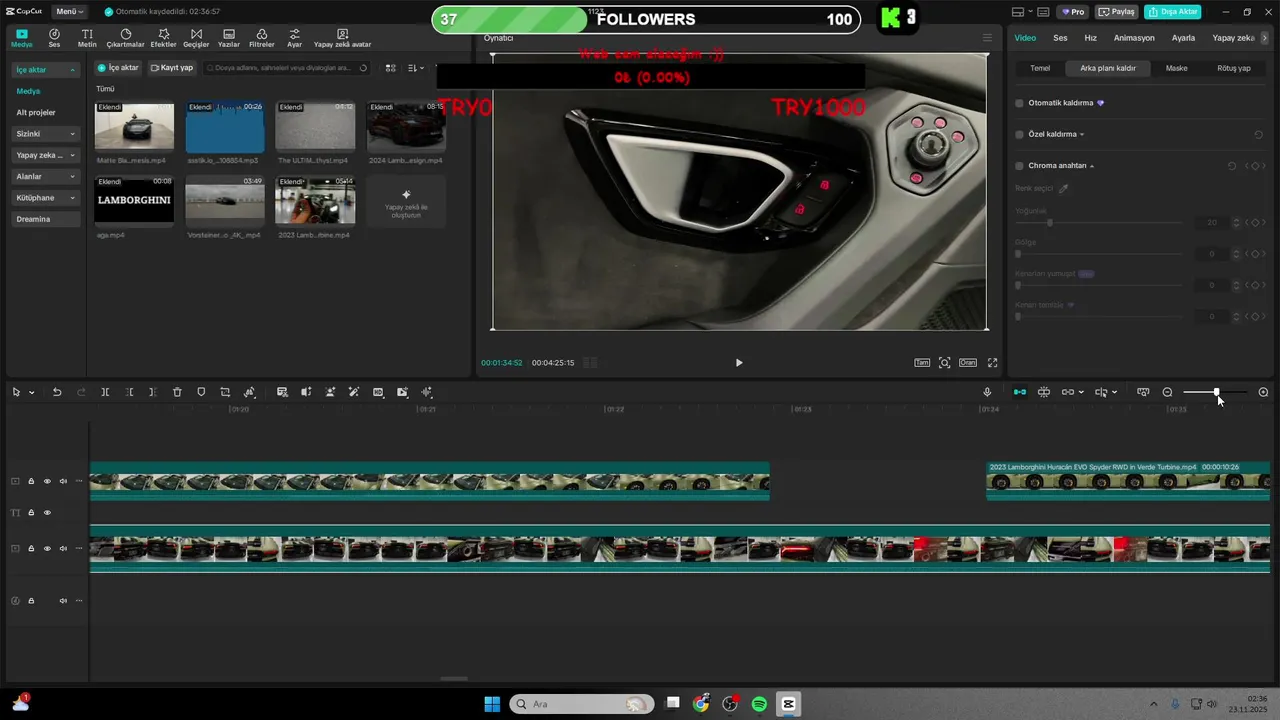Open the player menu hamburger icon

[987, 38]
